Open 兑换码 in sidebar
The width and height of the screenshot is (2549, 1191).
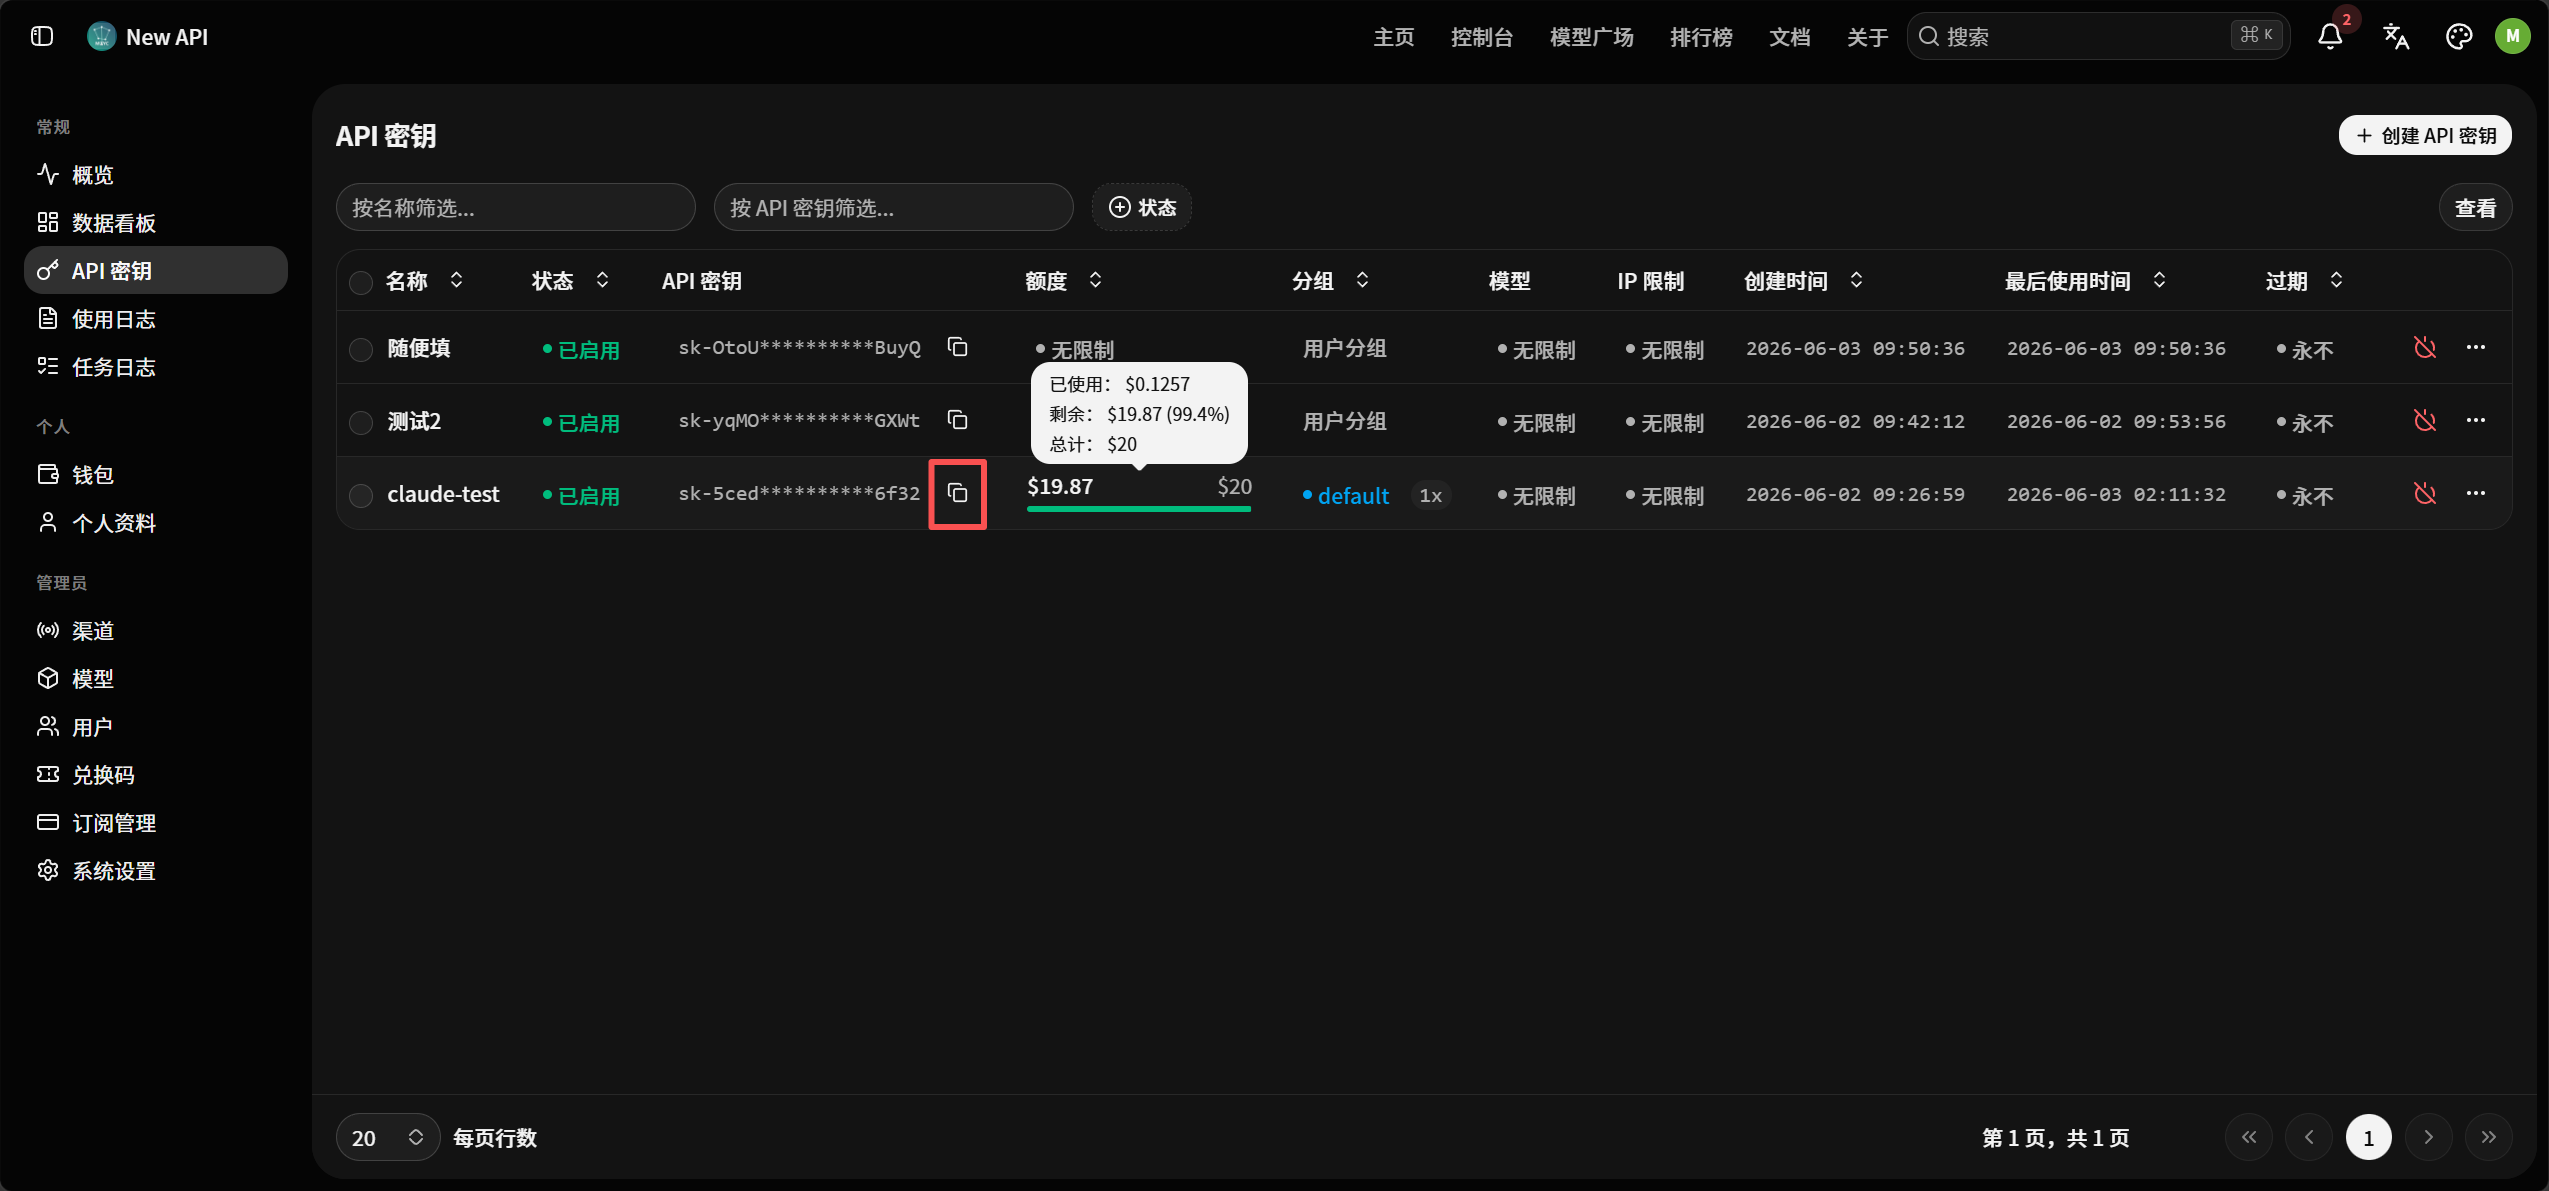coord(156,775)
